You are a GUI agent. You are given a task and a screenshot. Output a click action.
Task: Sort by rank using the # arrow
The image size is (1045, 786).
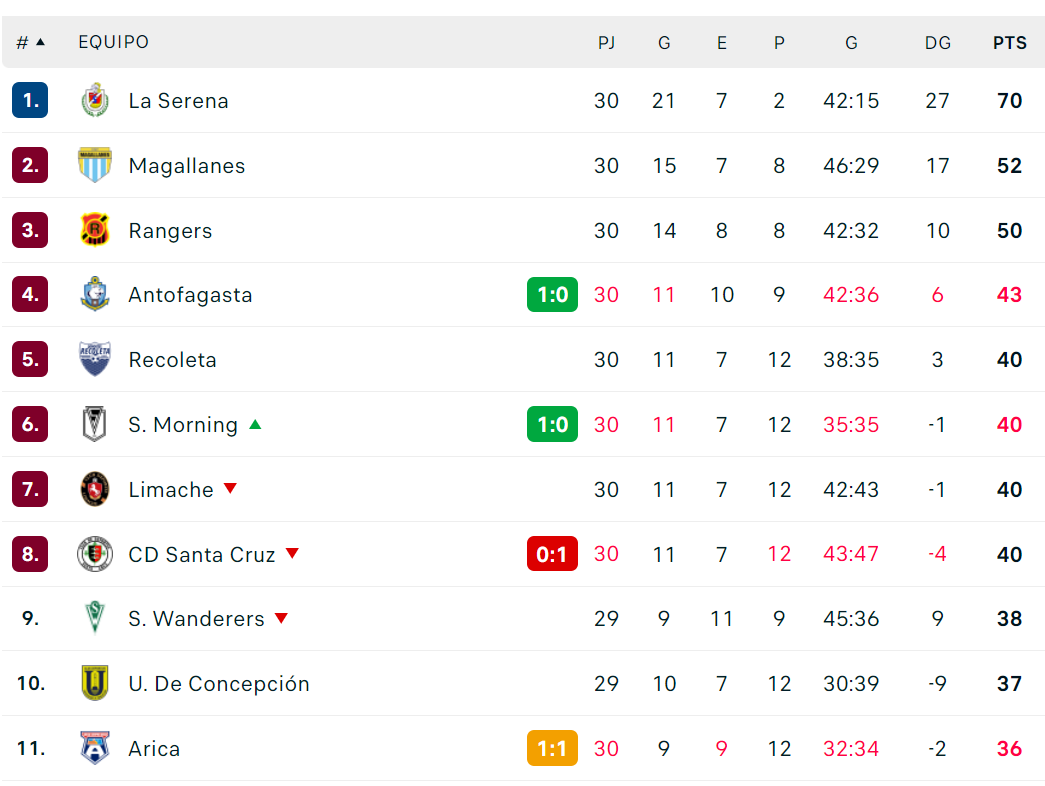click(31, 43)
